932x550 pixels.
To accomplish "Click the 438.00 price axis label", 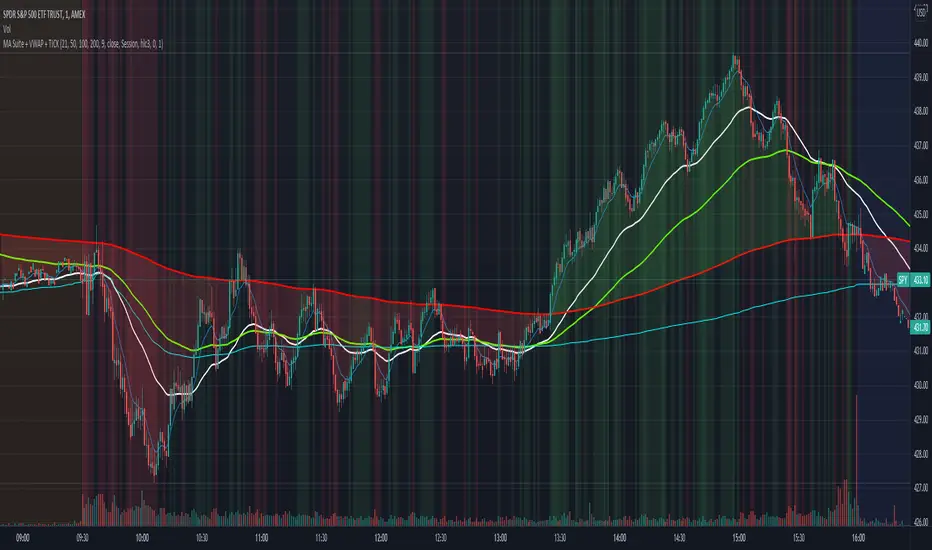I will 921,111.
